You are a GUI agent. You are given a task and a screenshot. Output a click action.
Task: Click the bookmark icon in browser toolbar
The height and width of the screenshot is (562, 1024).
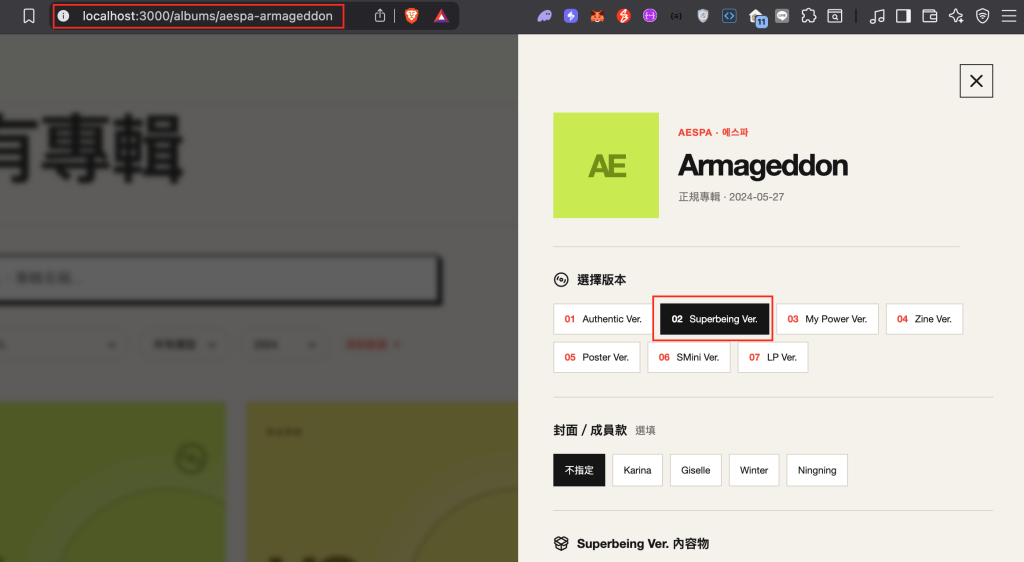click(29, 16)
